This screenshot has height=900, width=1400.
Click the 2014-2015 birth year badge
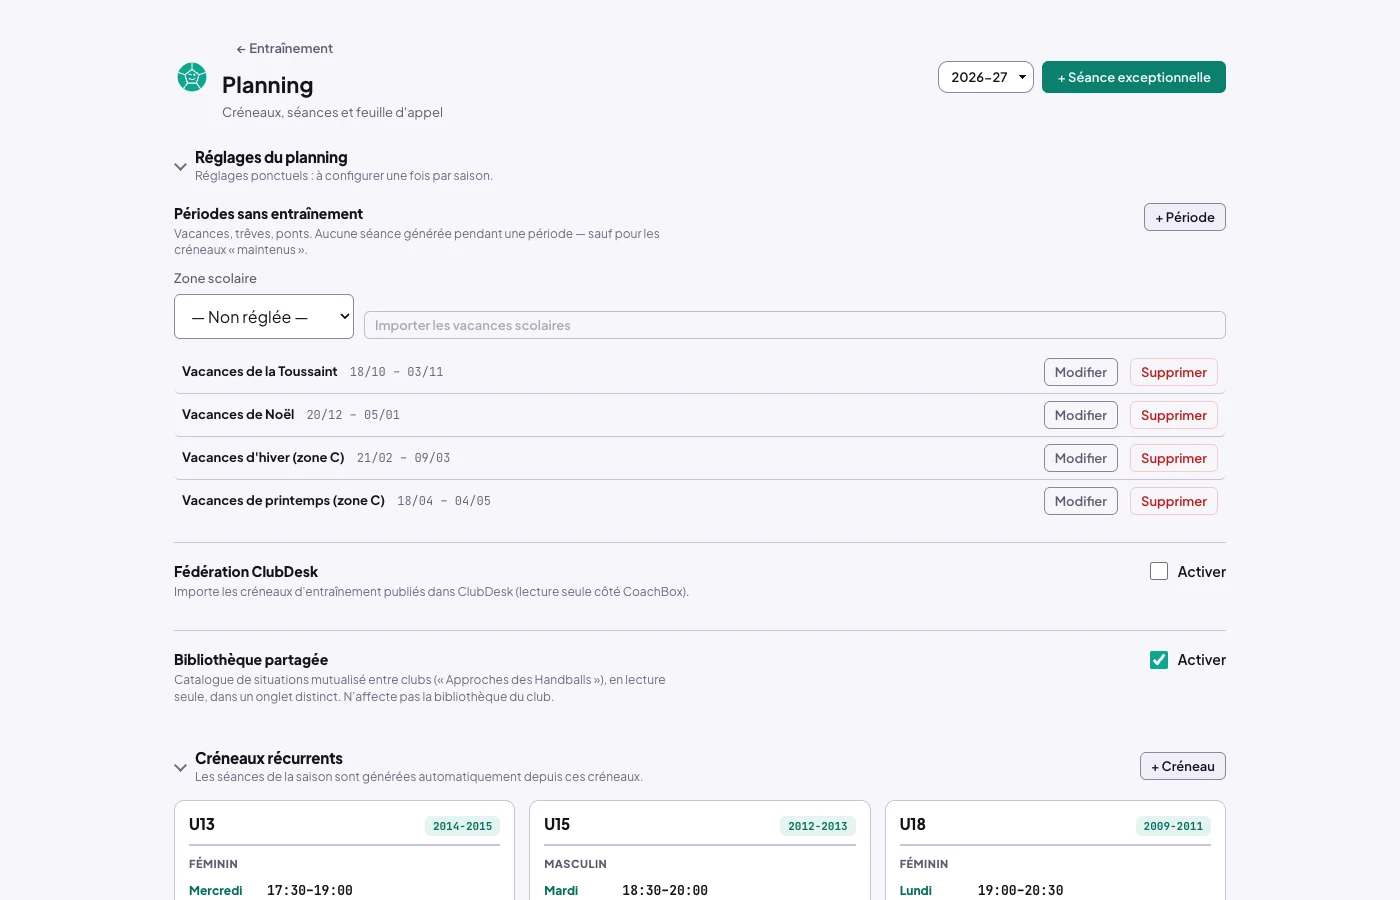tap(462, 826)
